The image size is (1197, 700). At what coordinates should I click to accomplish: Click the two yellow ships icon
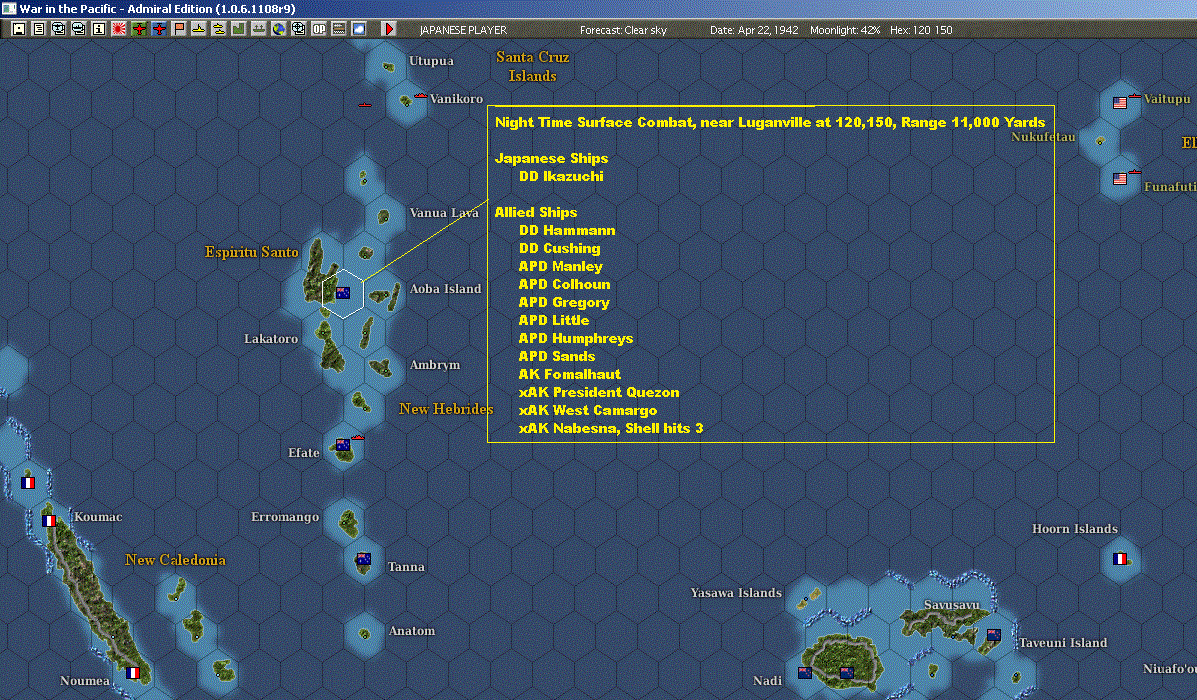218,29
